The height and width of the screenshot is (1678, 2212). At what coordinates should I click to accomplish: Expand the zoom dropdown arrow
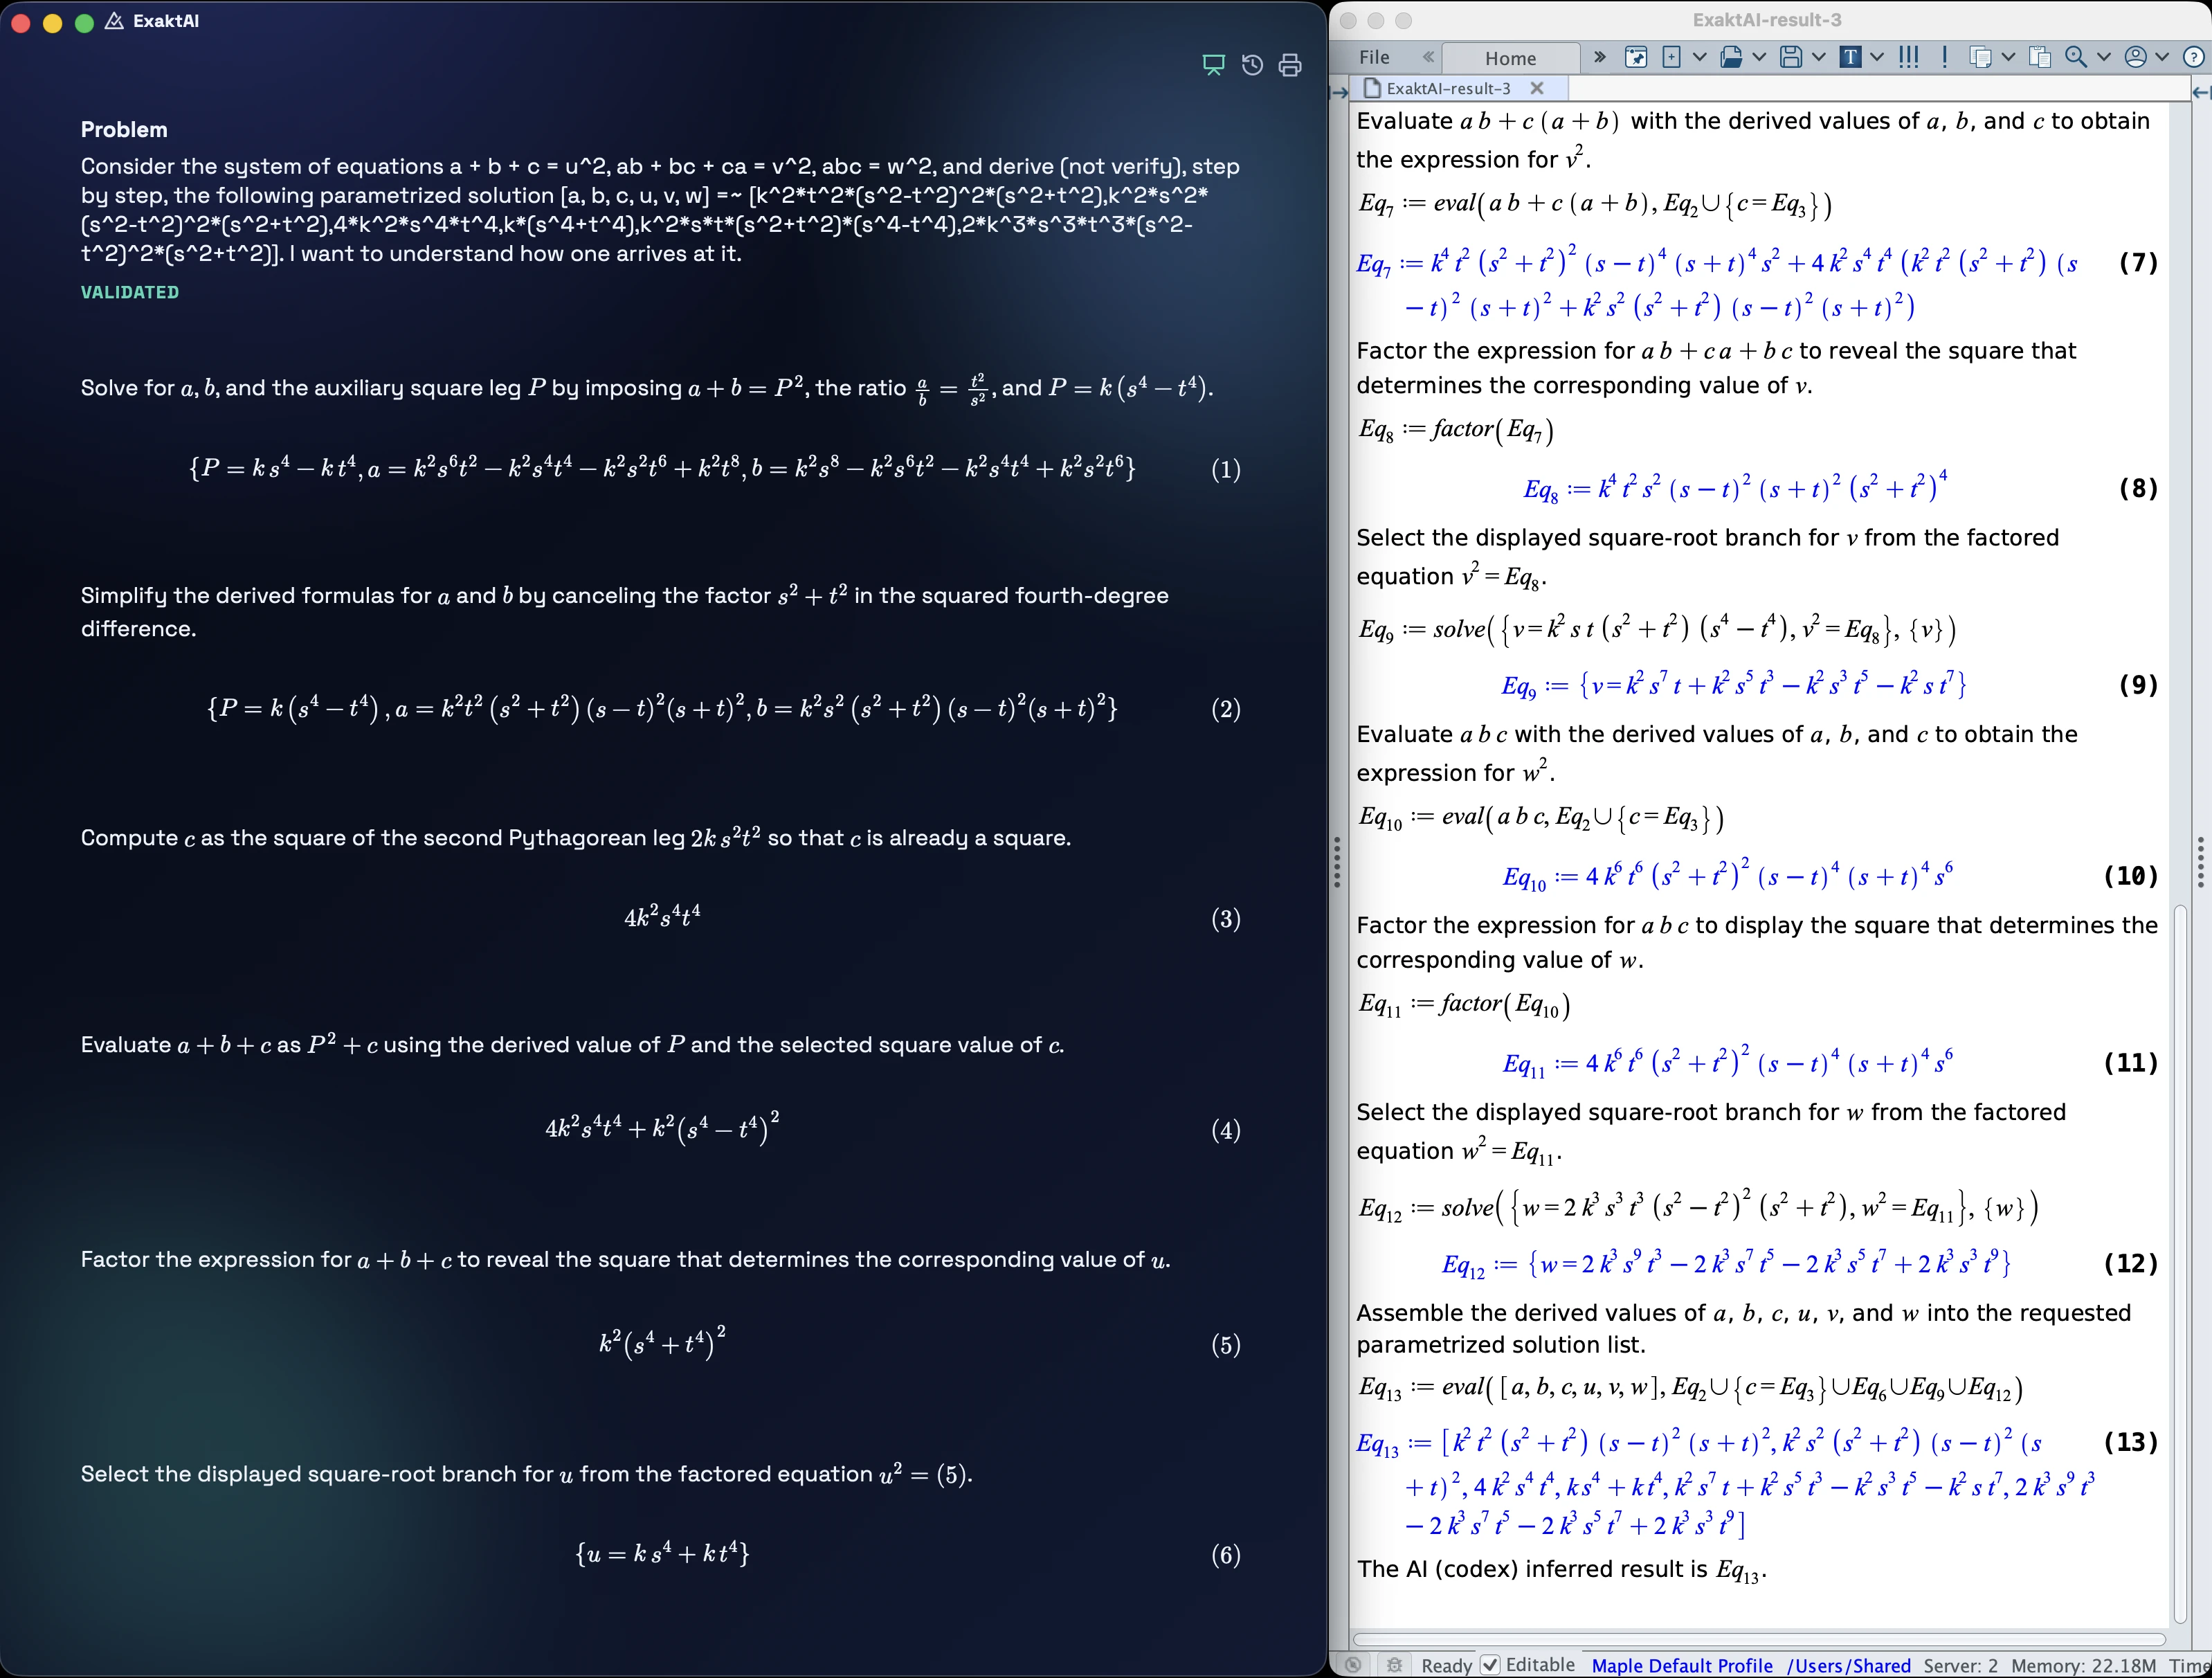(x=2103, y=57)
